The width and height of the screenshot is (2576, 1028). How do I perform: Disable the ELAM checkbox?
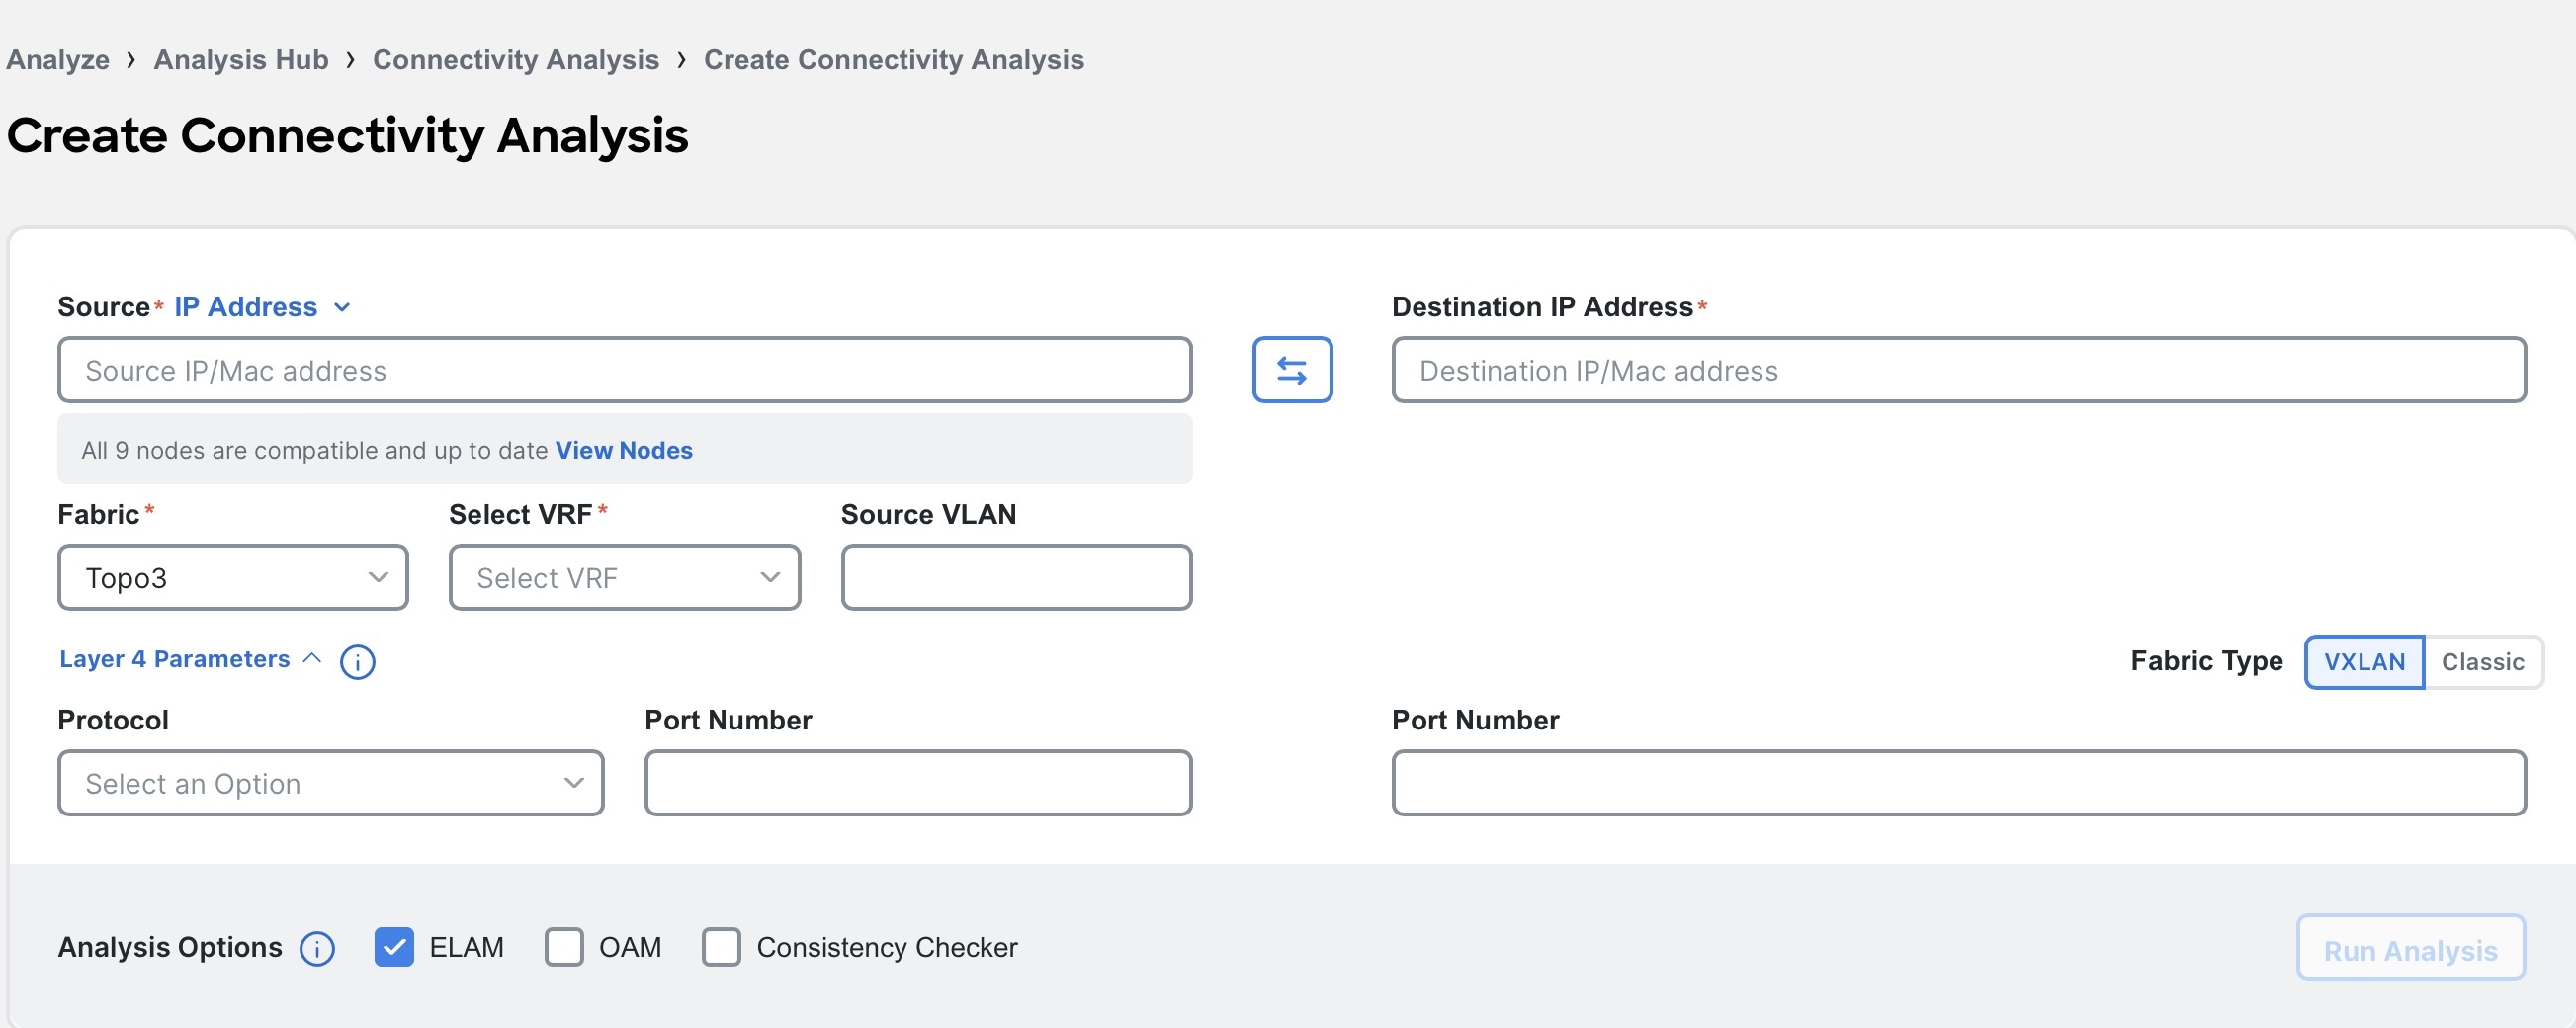(x=394, y=947)
